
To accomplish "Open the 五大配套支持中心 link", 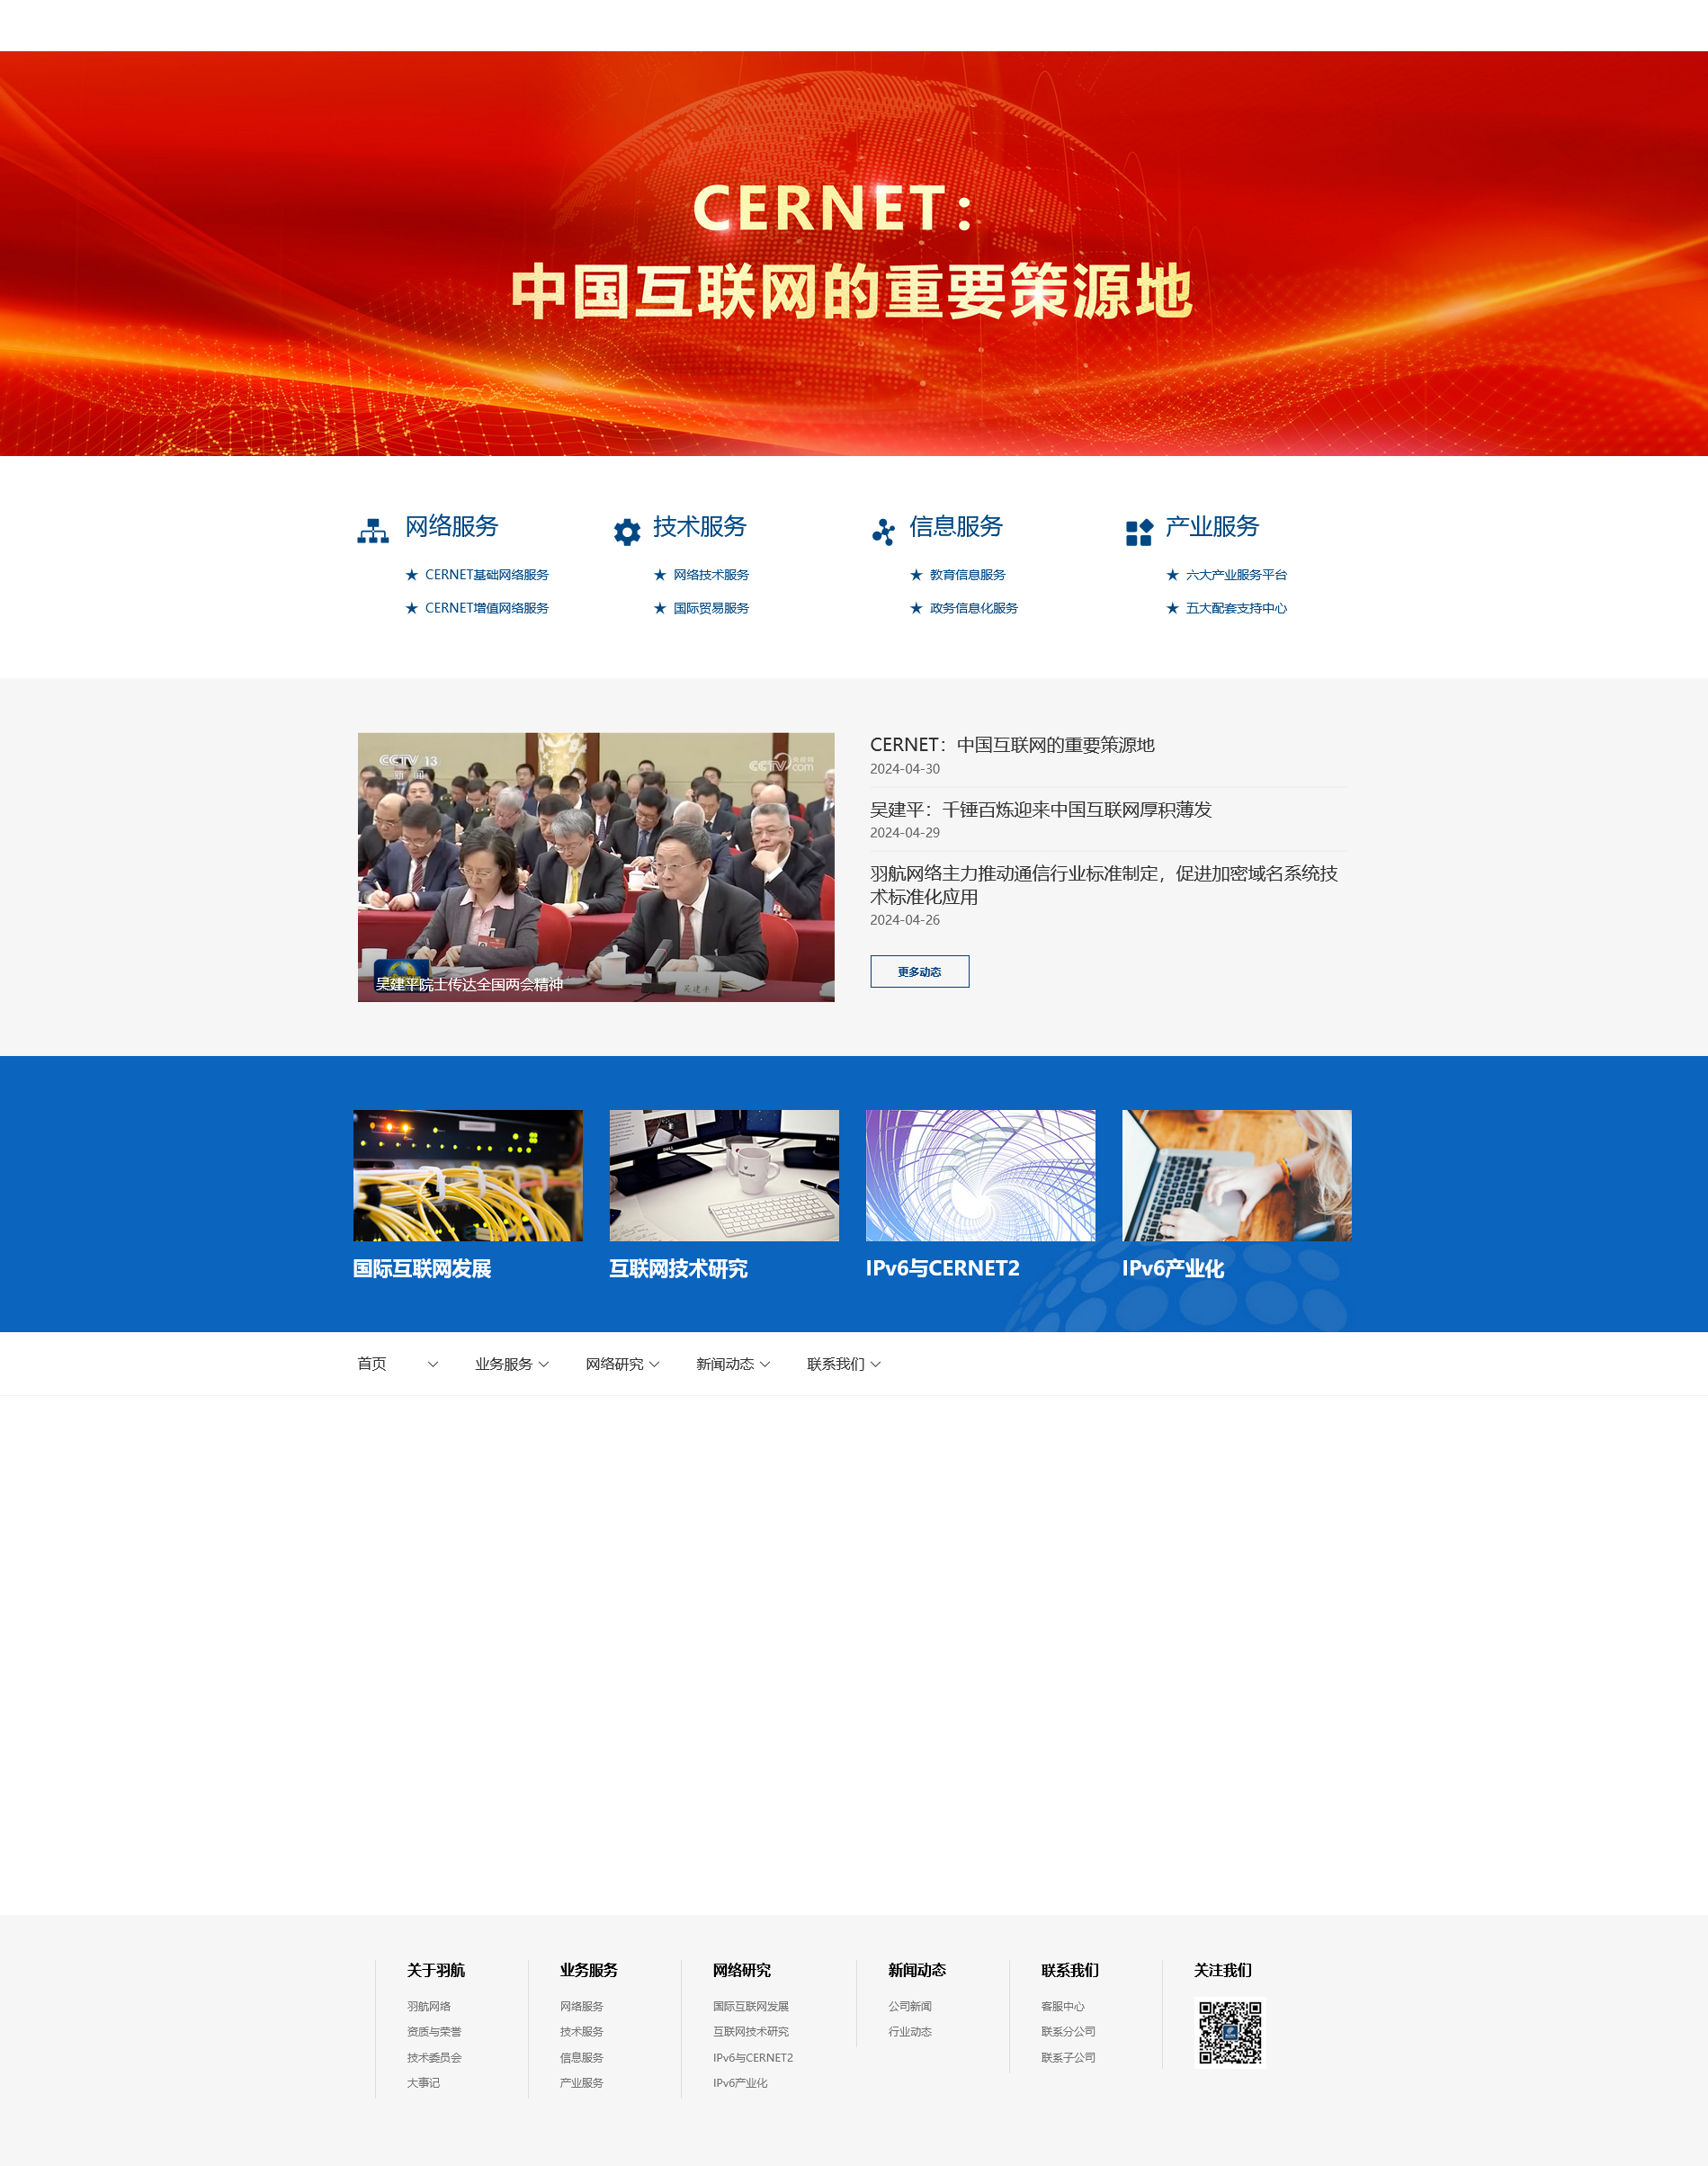I will (x=1236, y=608).
